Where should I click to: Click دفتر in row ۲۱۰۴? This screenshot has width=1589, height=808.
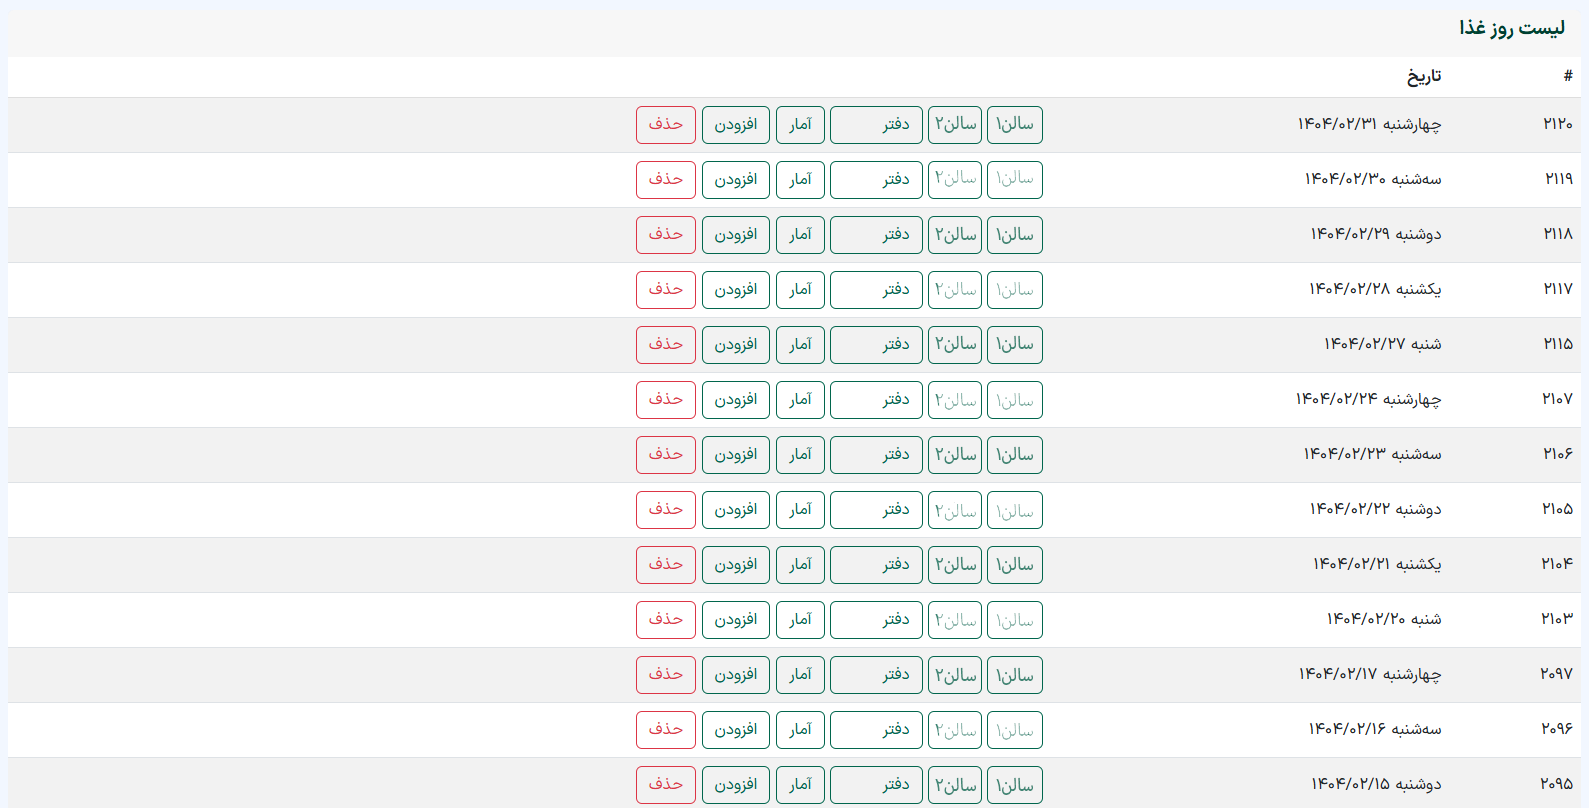point(876,565)
